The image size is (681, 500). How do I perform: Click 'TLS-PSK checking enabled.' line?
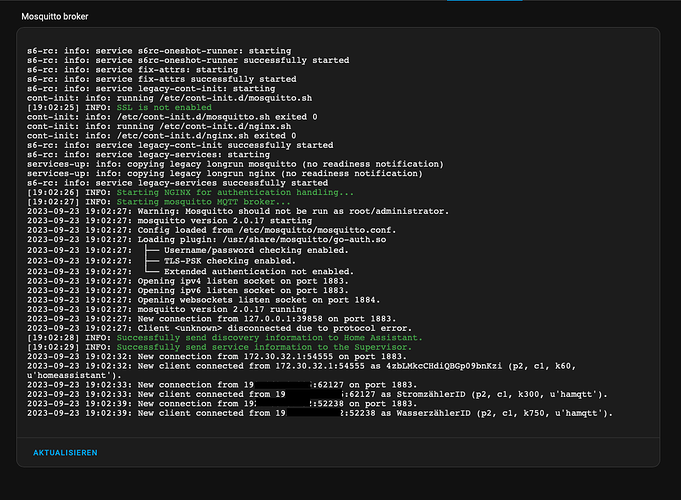click(161, 261)
